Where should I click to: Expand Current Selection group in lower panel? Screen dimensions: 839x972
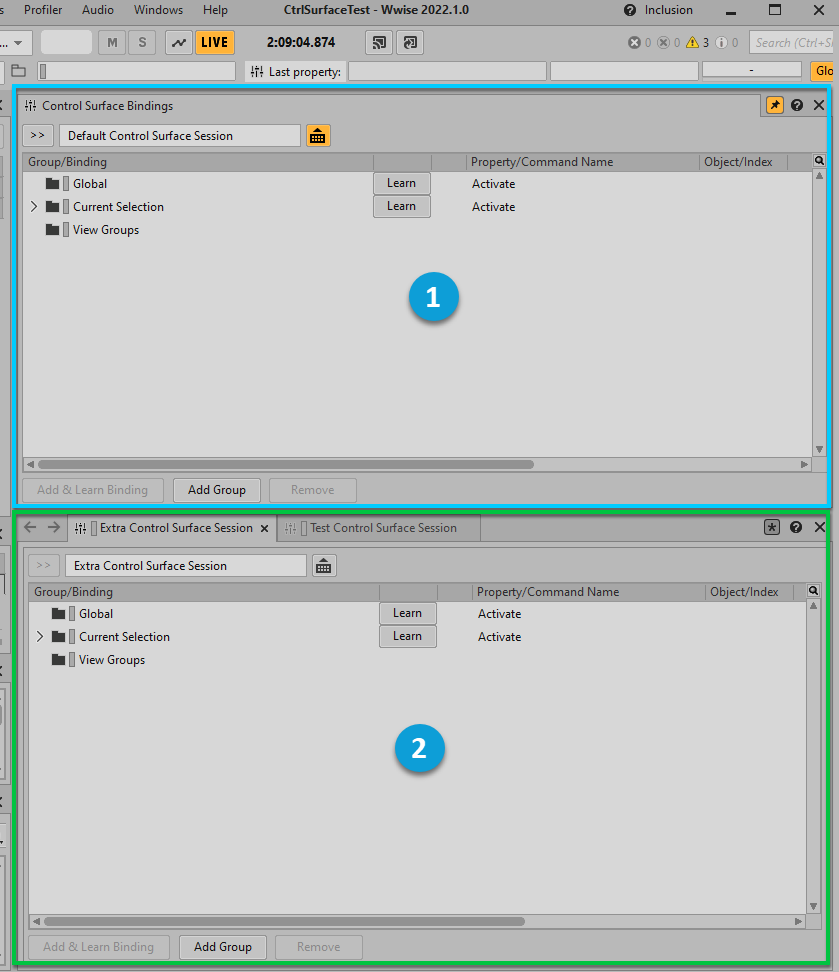click(x=39, y=637)
